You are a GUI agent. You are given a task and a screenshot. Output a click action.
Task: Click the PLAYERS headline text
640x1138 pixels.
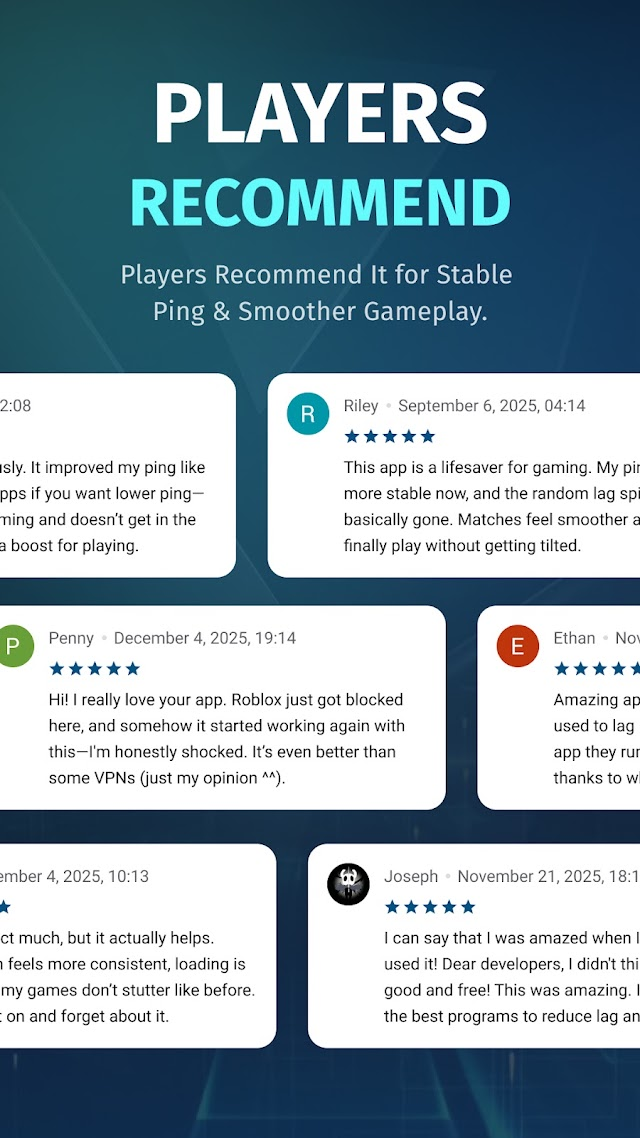[320, 113]
